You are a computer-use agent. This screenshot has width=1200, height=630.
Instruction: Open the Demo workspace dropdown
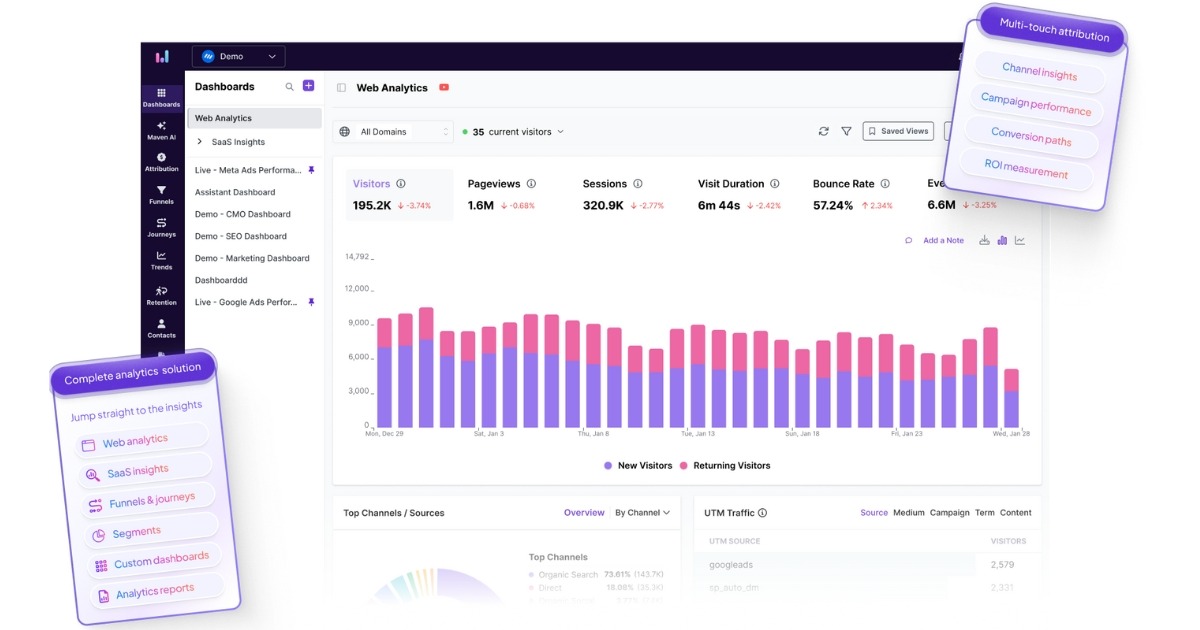click(x=238, y=56)
